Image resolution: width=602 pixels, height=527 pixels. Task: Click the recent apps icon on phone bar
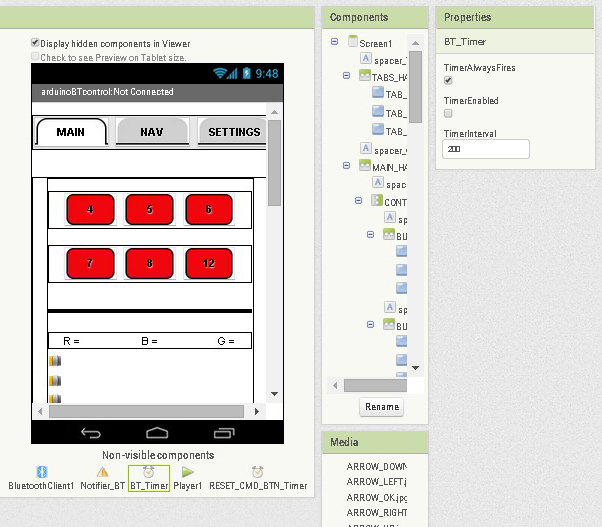pyautogui.click(x=224, y=433)
